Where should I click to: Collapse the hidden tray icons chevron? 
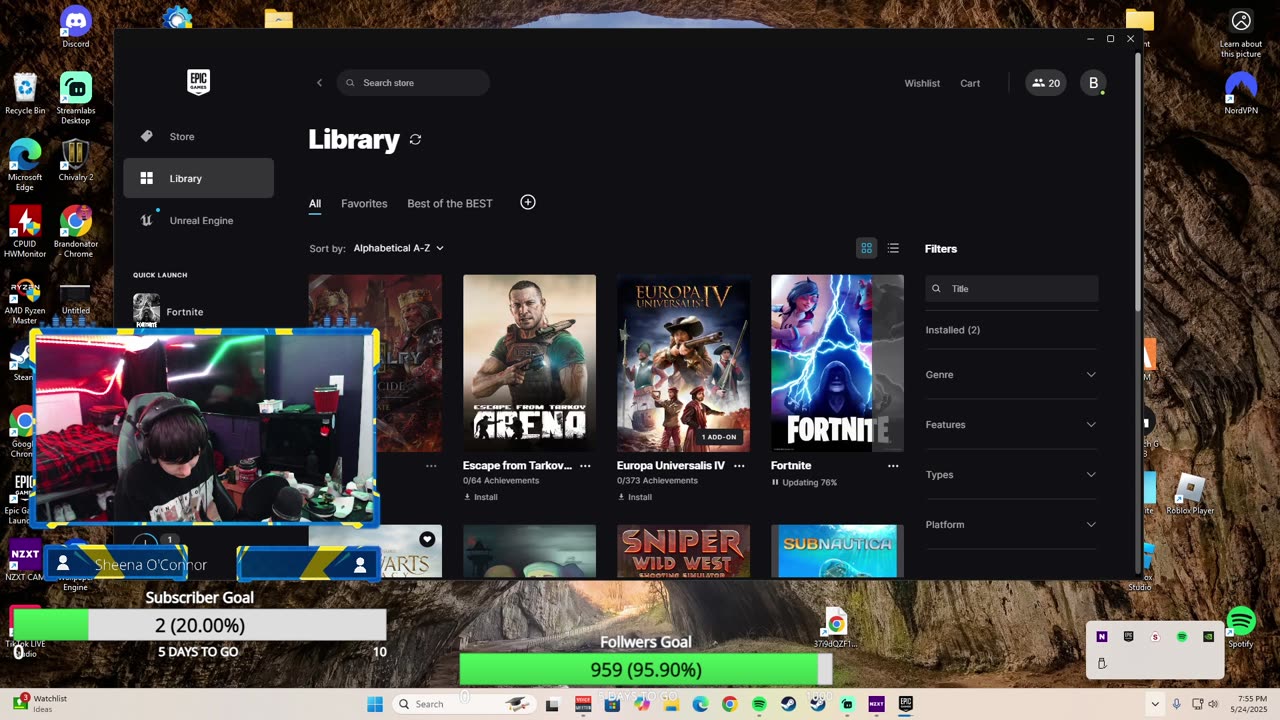1155,704
